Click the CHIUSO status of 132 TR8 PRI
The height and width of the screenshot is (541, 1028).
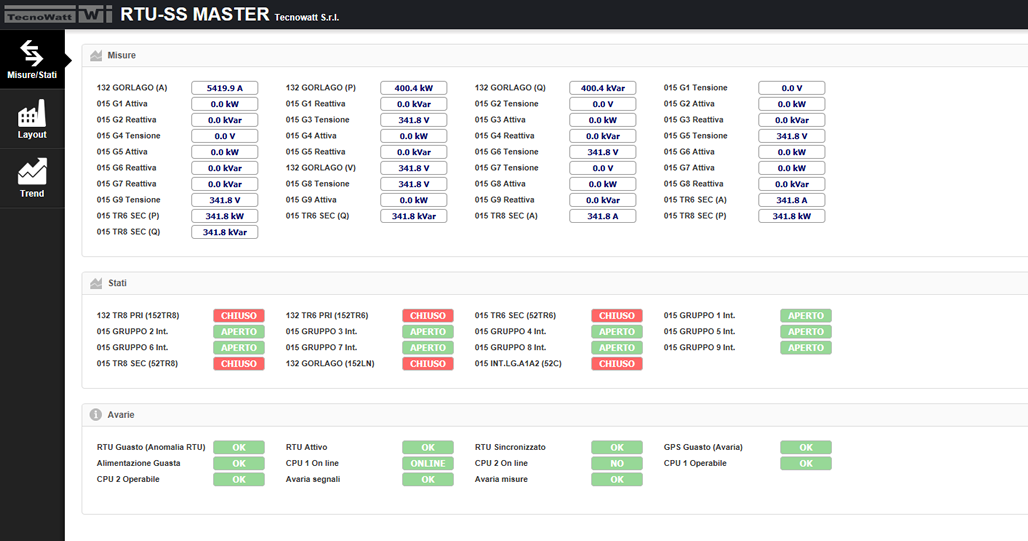238,316
